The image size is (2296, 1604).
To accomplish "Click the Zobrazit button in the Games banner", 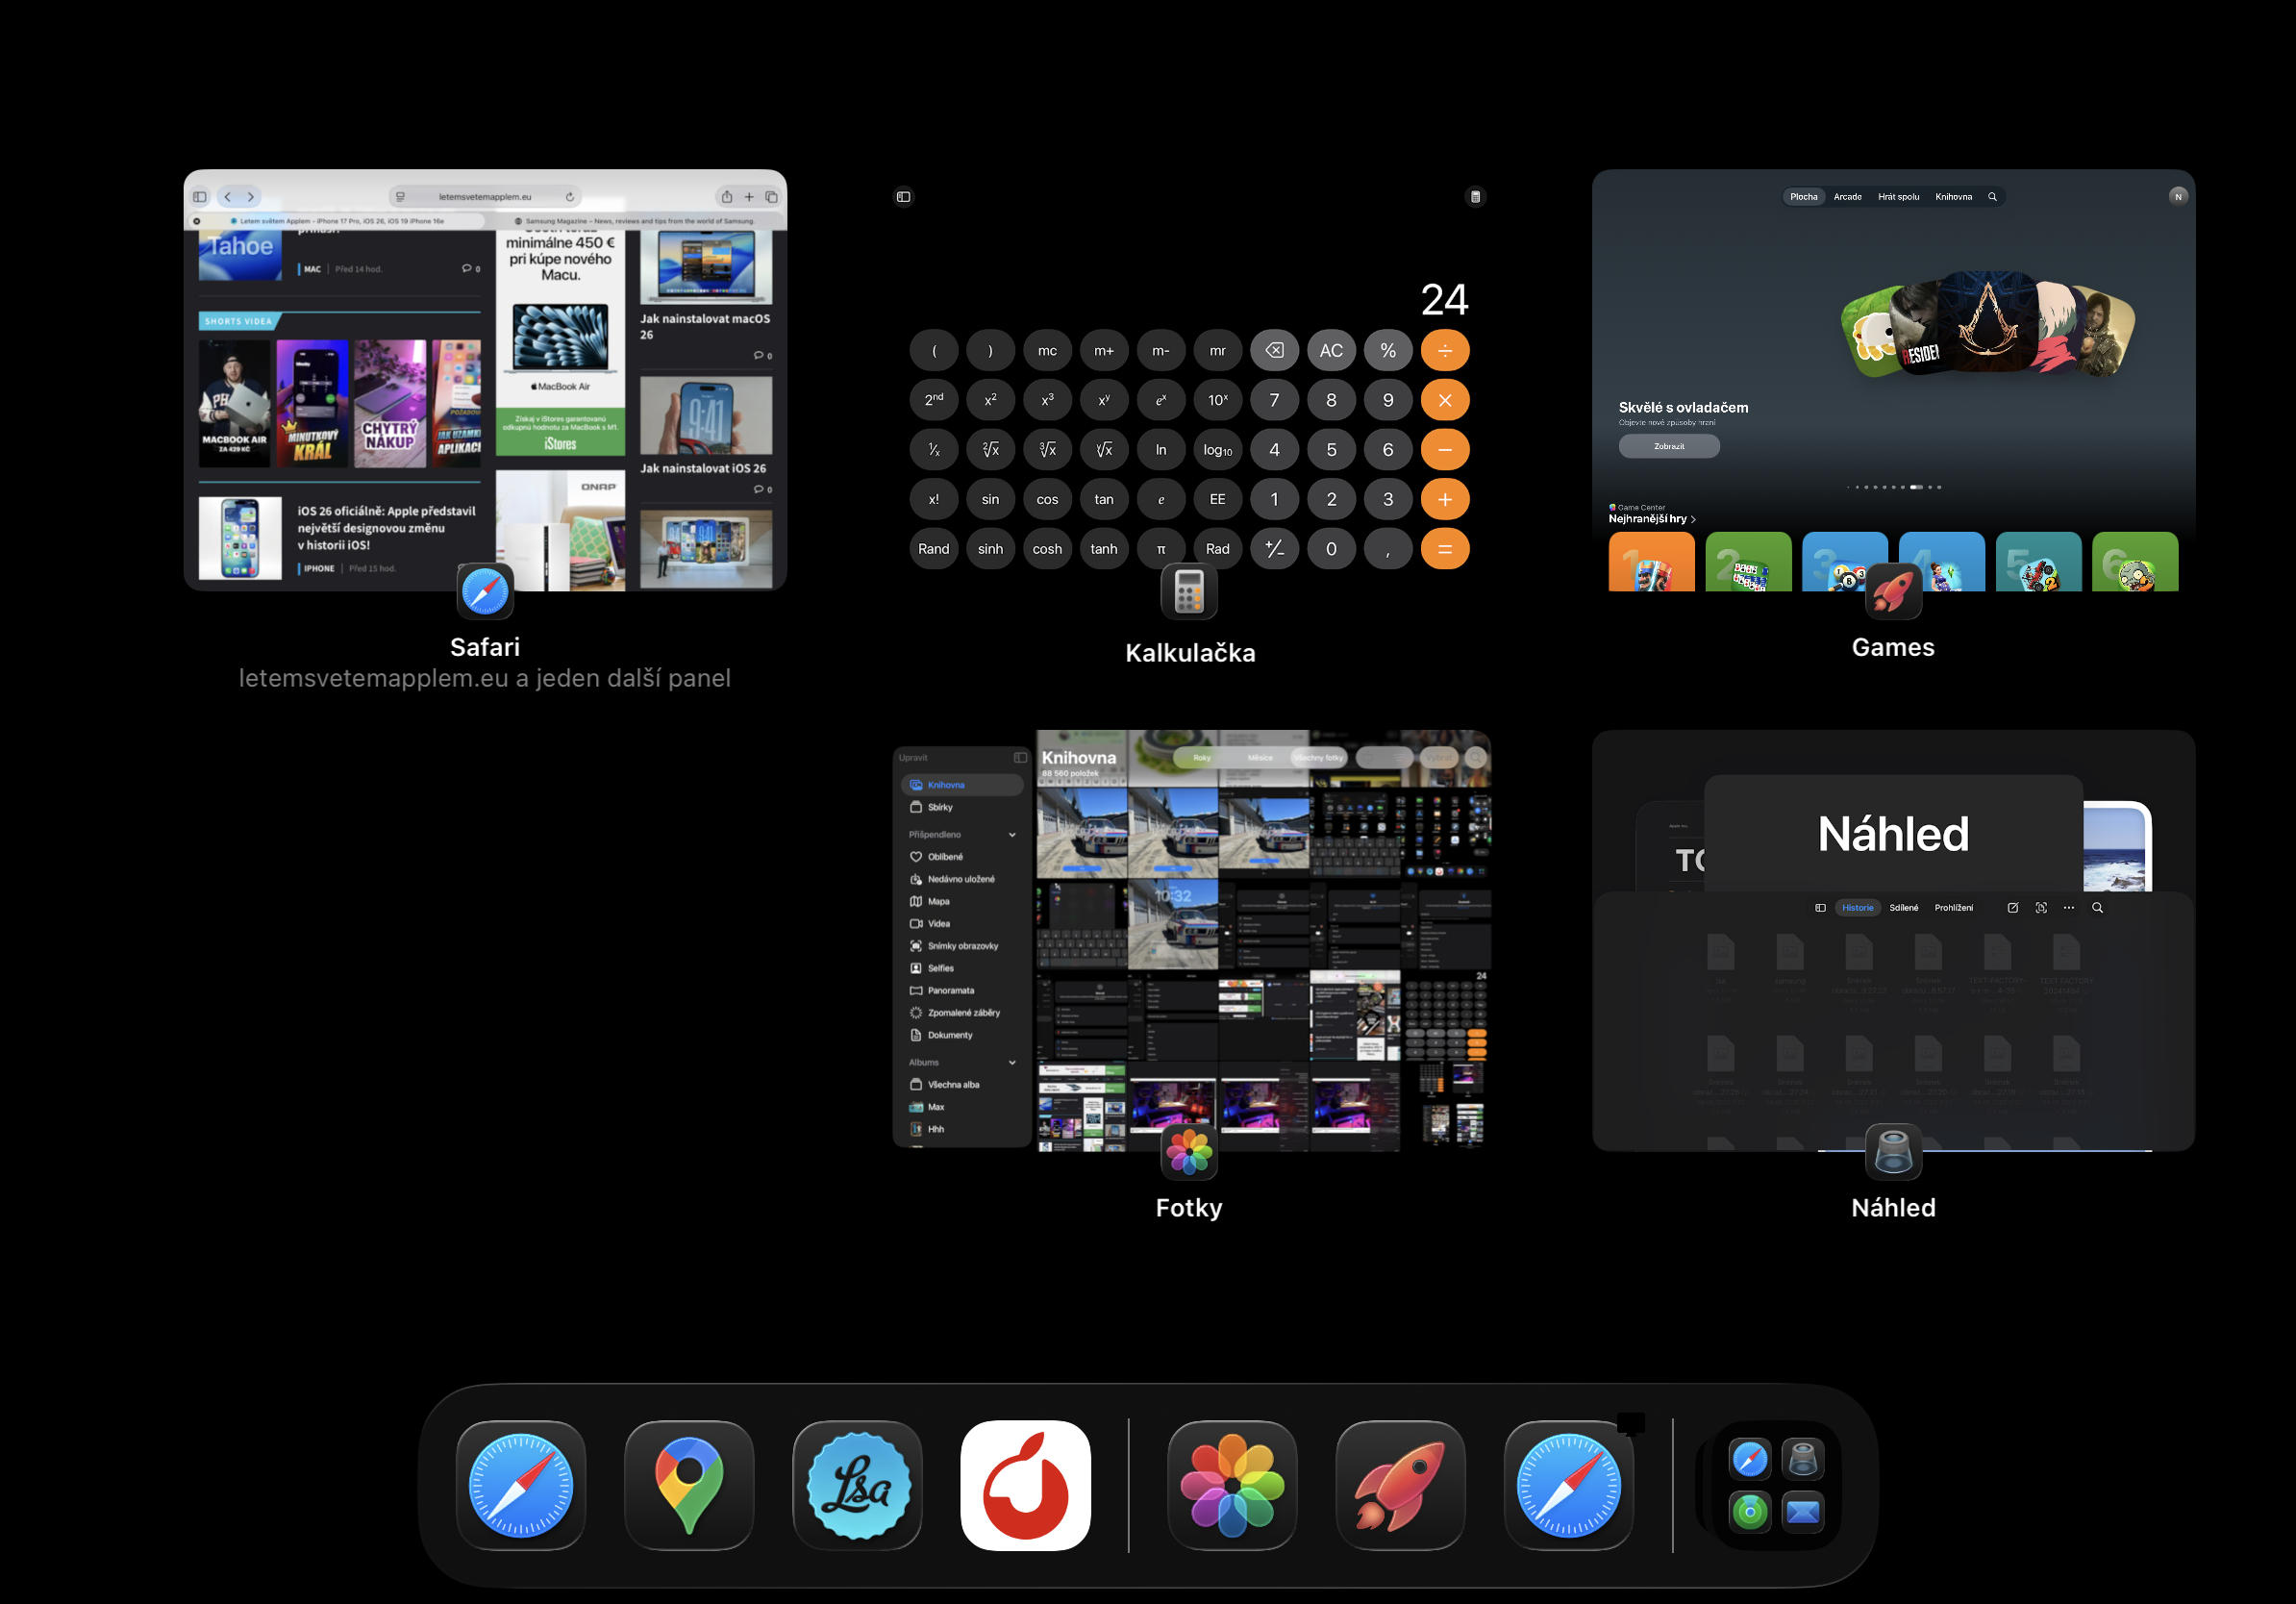I will 1669,446.
